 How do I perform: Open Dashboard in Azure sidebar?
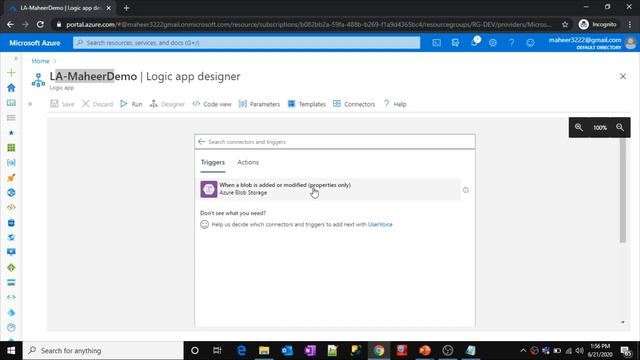point(11,103)
